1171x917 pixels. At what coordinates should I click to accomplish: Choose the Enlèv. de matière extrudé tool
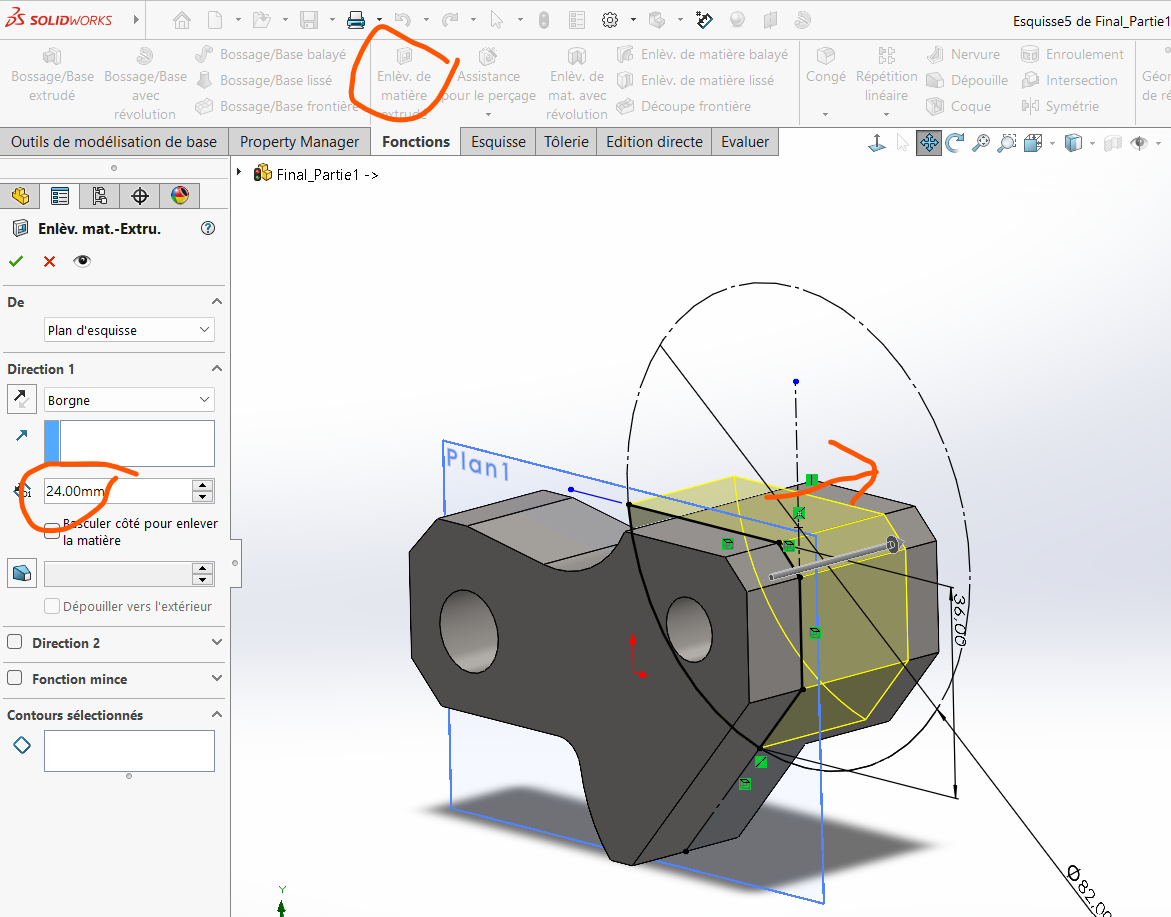404,84
